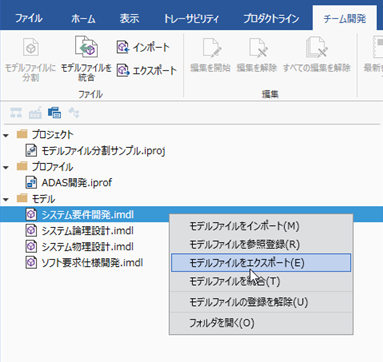Choose フォルダを開く(O) from context menu
The width and height of the screenshot is (383, 362).
pos(261,323)
